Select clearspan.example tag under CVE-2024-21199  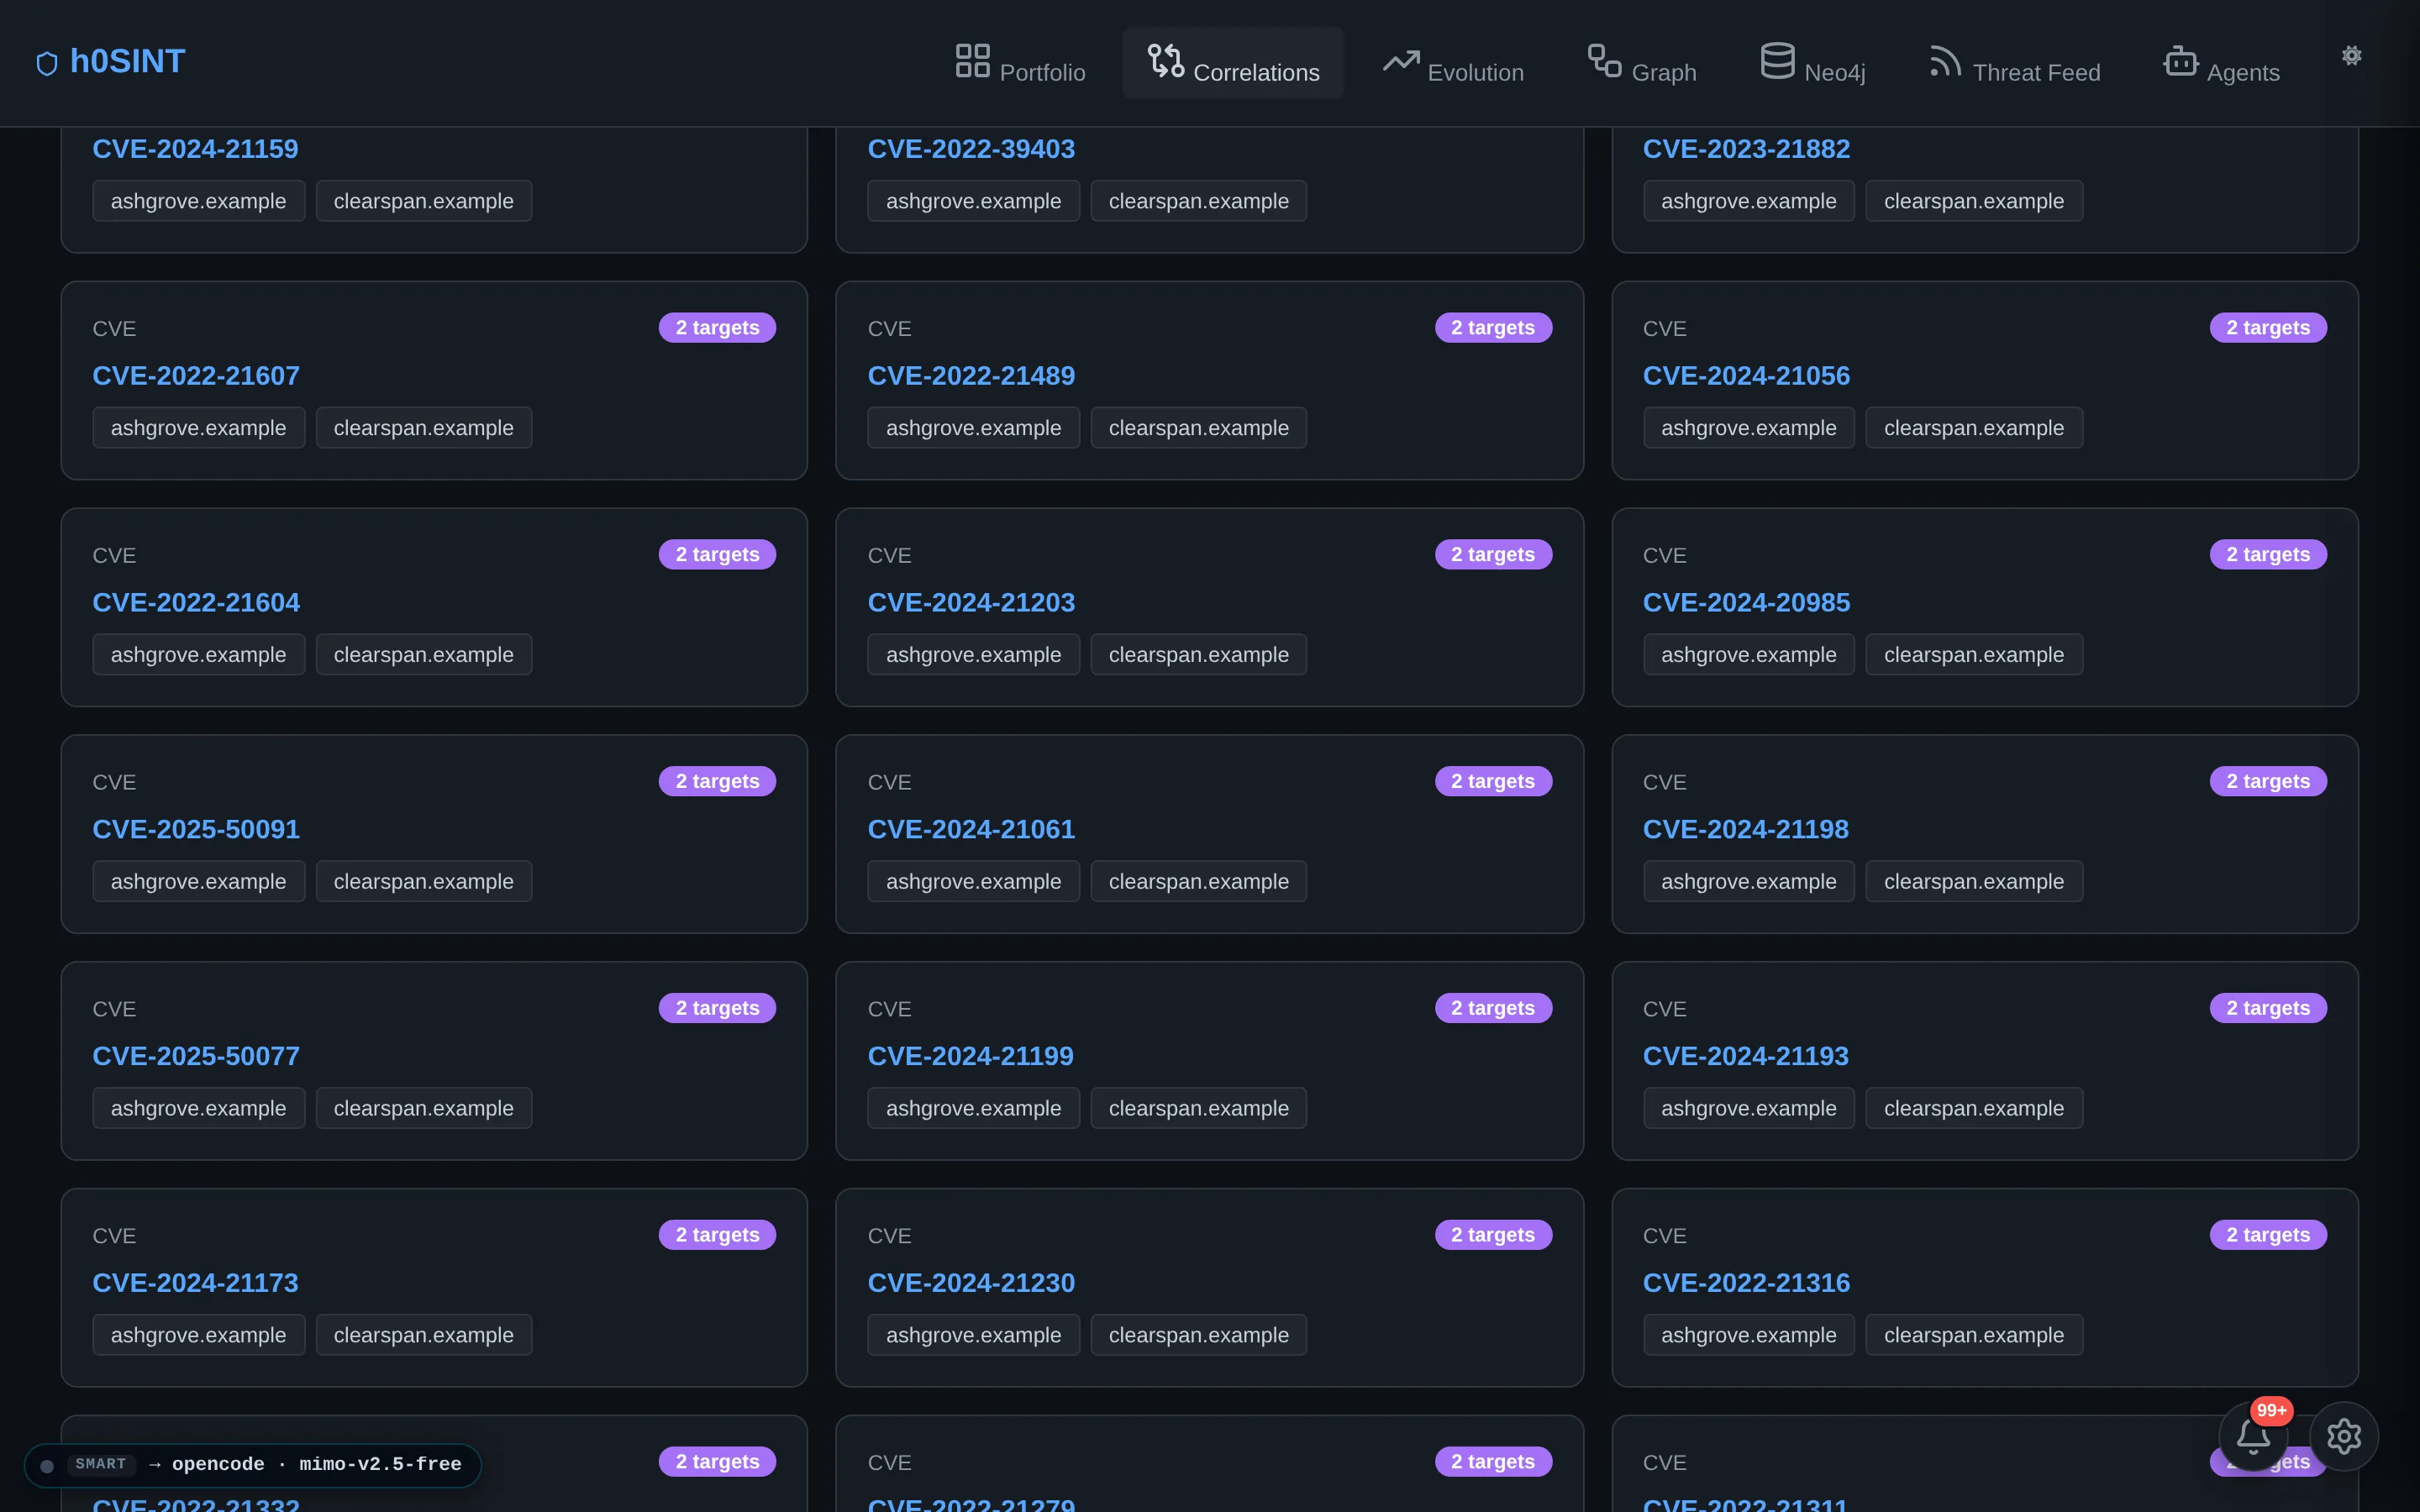point(1198,1109)
